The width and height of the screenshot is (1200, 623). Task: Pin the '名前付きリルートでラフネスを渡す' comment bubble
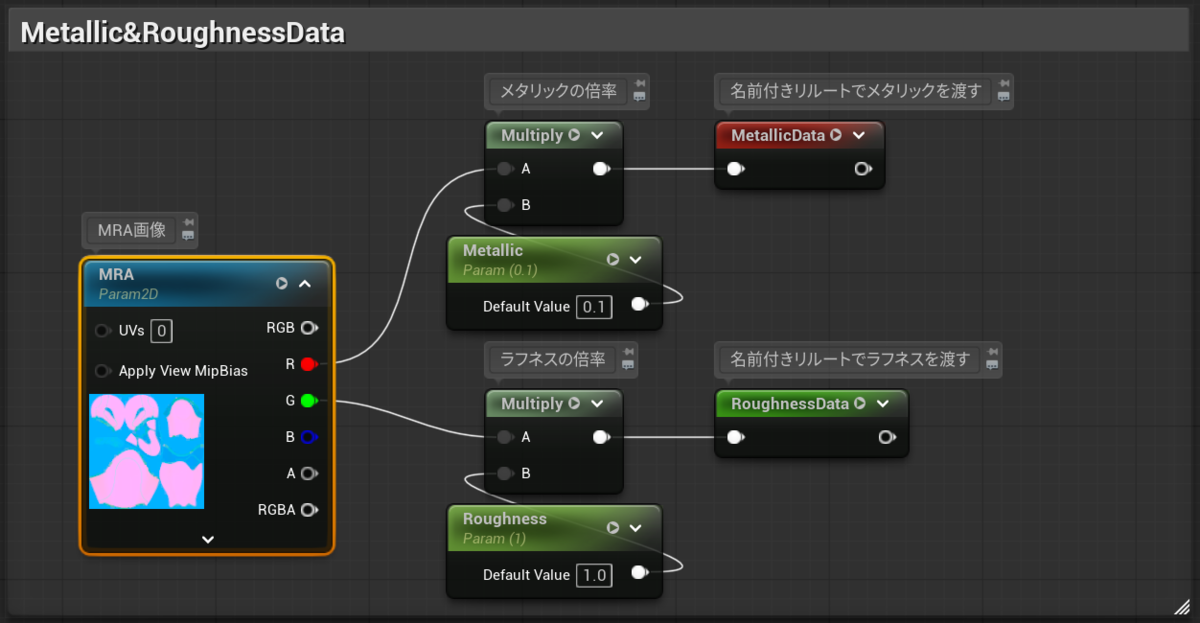click(991, 352)
